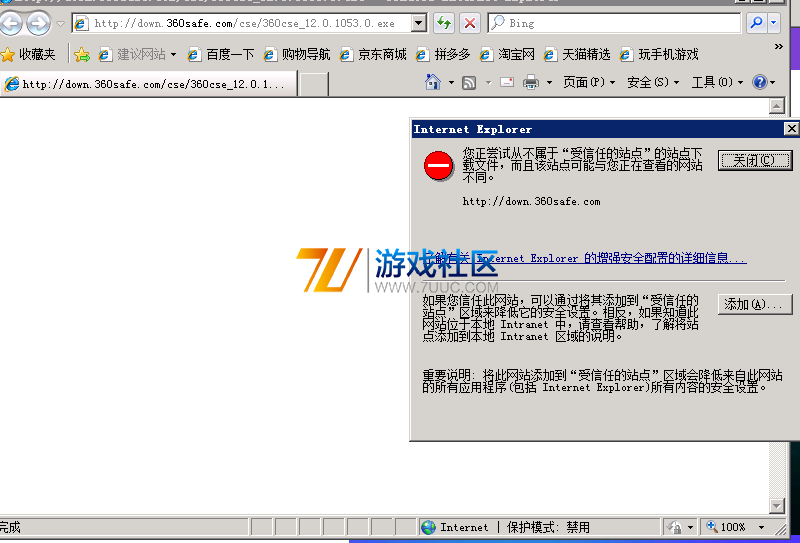Click the magnifier search button
800x543 pixels.
[757, 23]
